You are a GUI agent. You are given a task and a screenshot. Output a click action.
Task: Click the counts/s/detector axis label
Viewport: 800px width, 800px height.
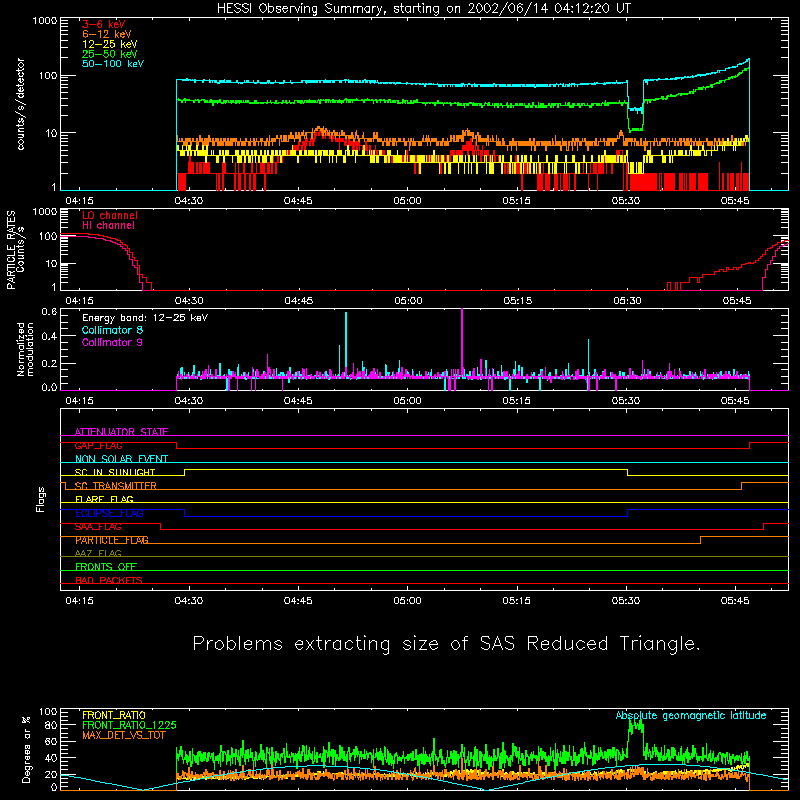click(21, 104)
